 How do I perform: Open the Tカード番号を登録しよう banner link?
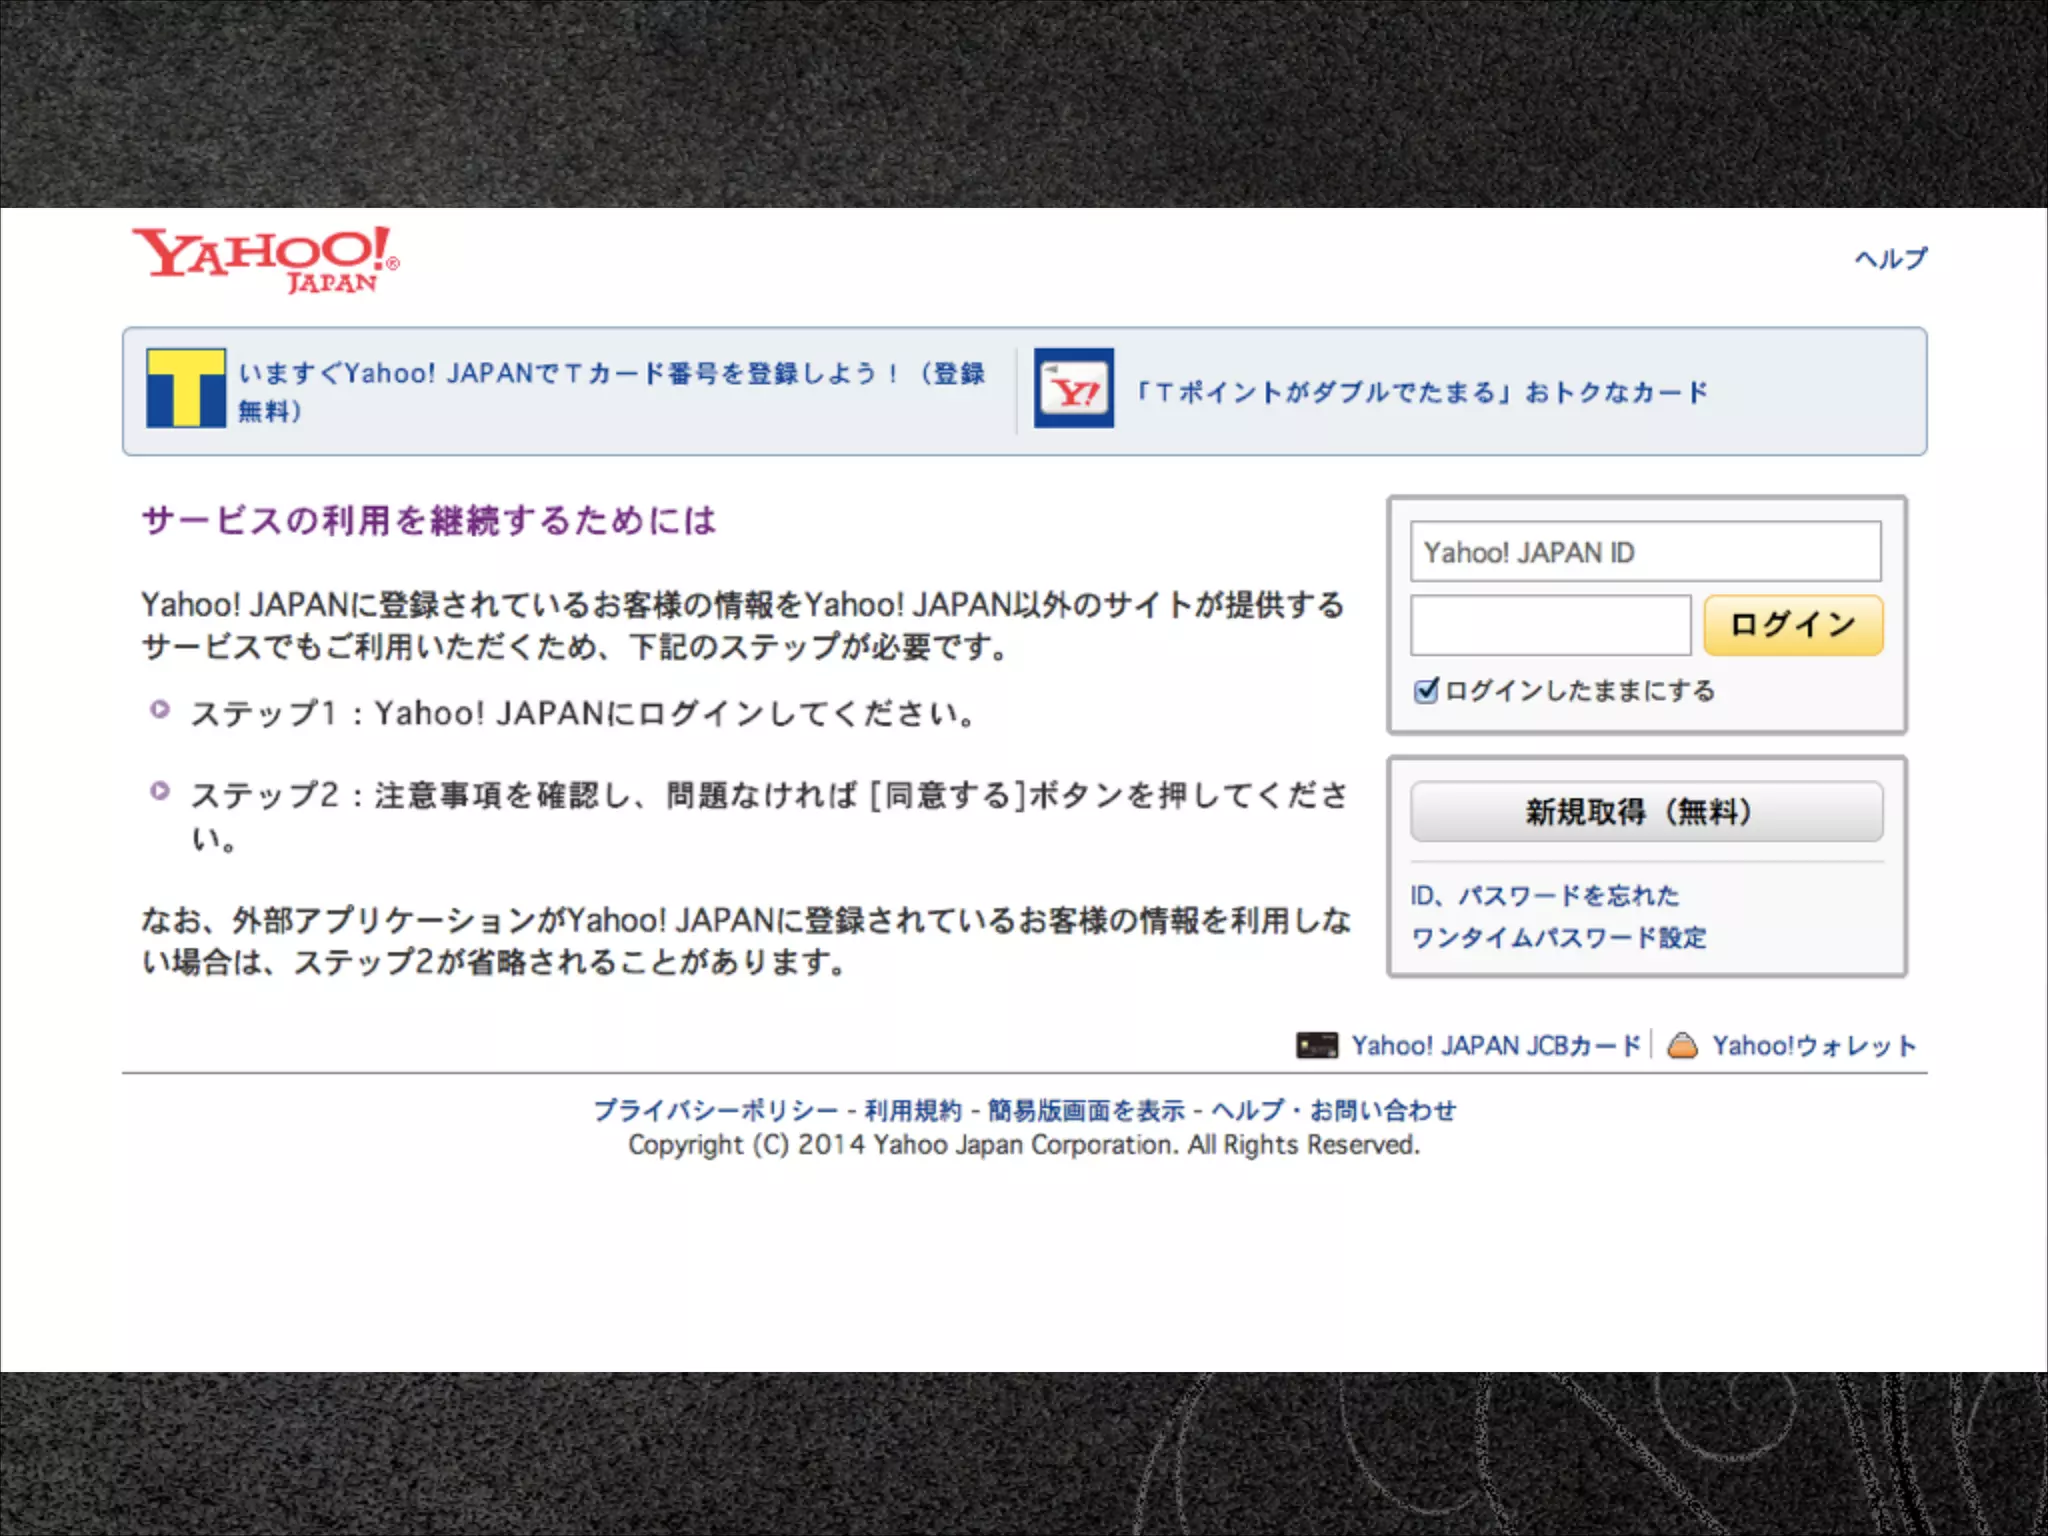pos(612,391)
